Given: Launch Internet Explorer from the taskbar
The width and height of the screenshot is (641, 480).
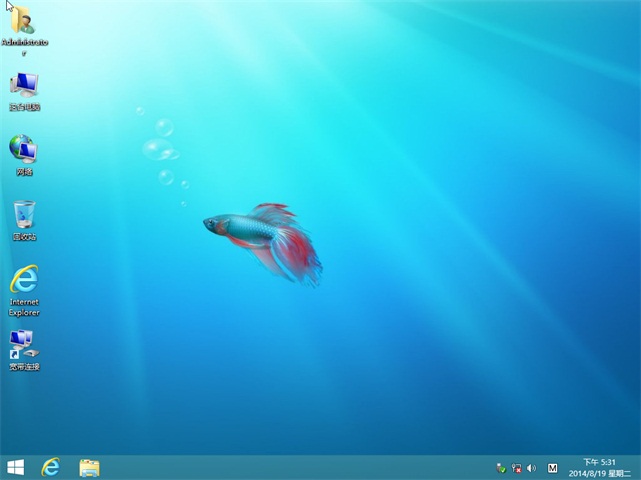Looking at the screenshot, I should point(50,467).
